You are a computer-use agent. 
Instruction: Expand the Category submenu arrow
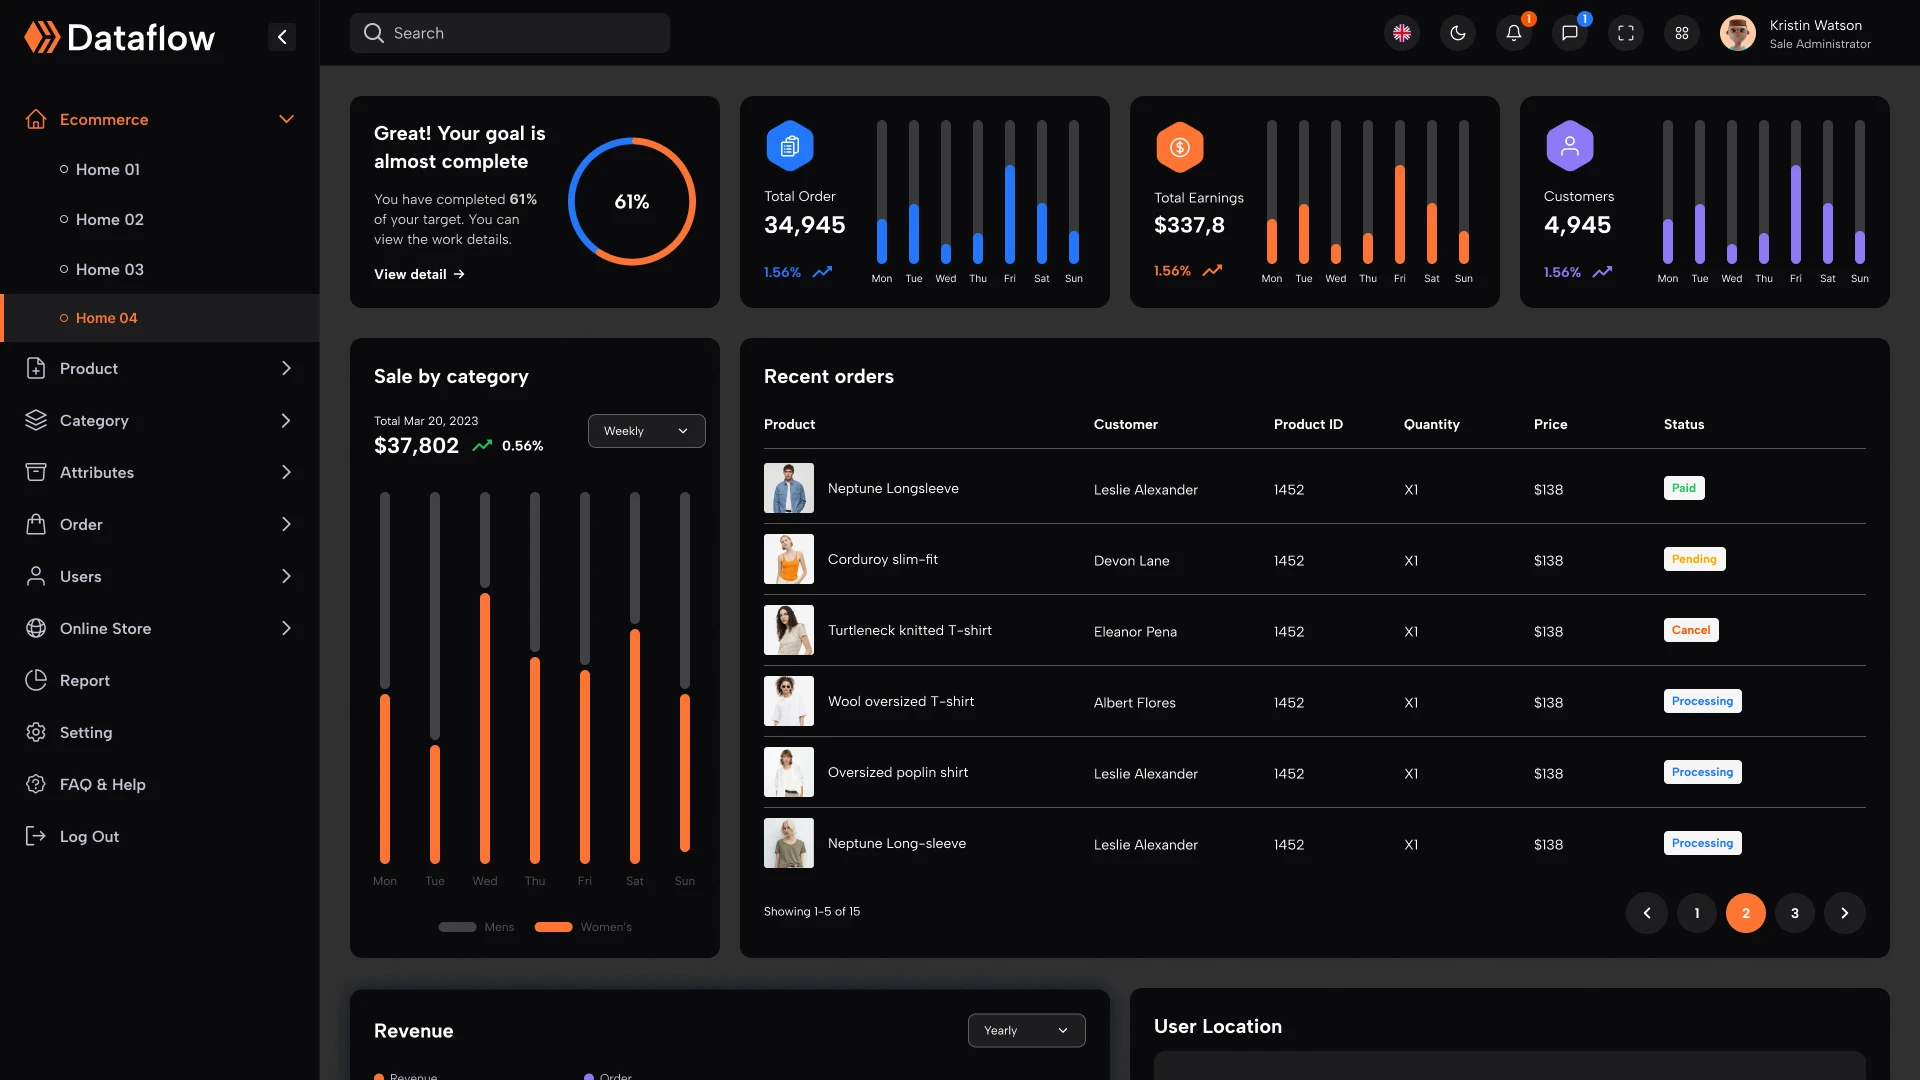point(287,420)
